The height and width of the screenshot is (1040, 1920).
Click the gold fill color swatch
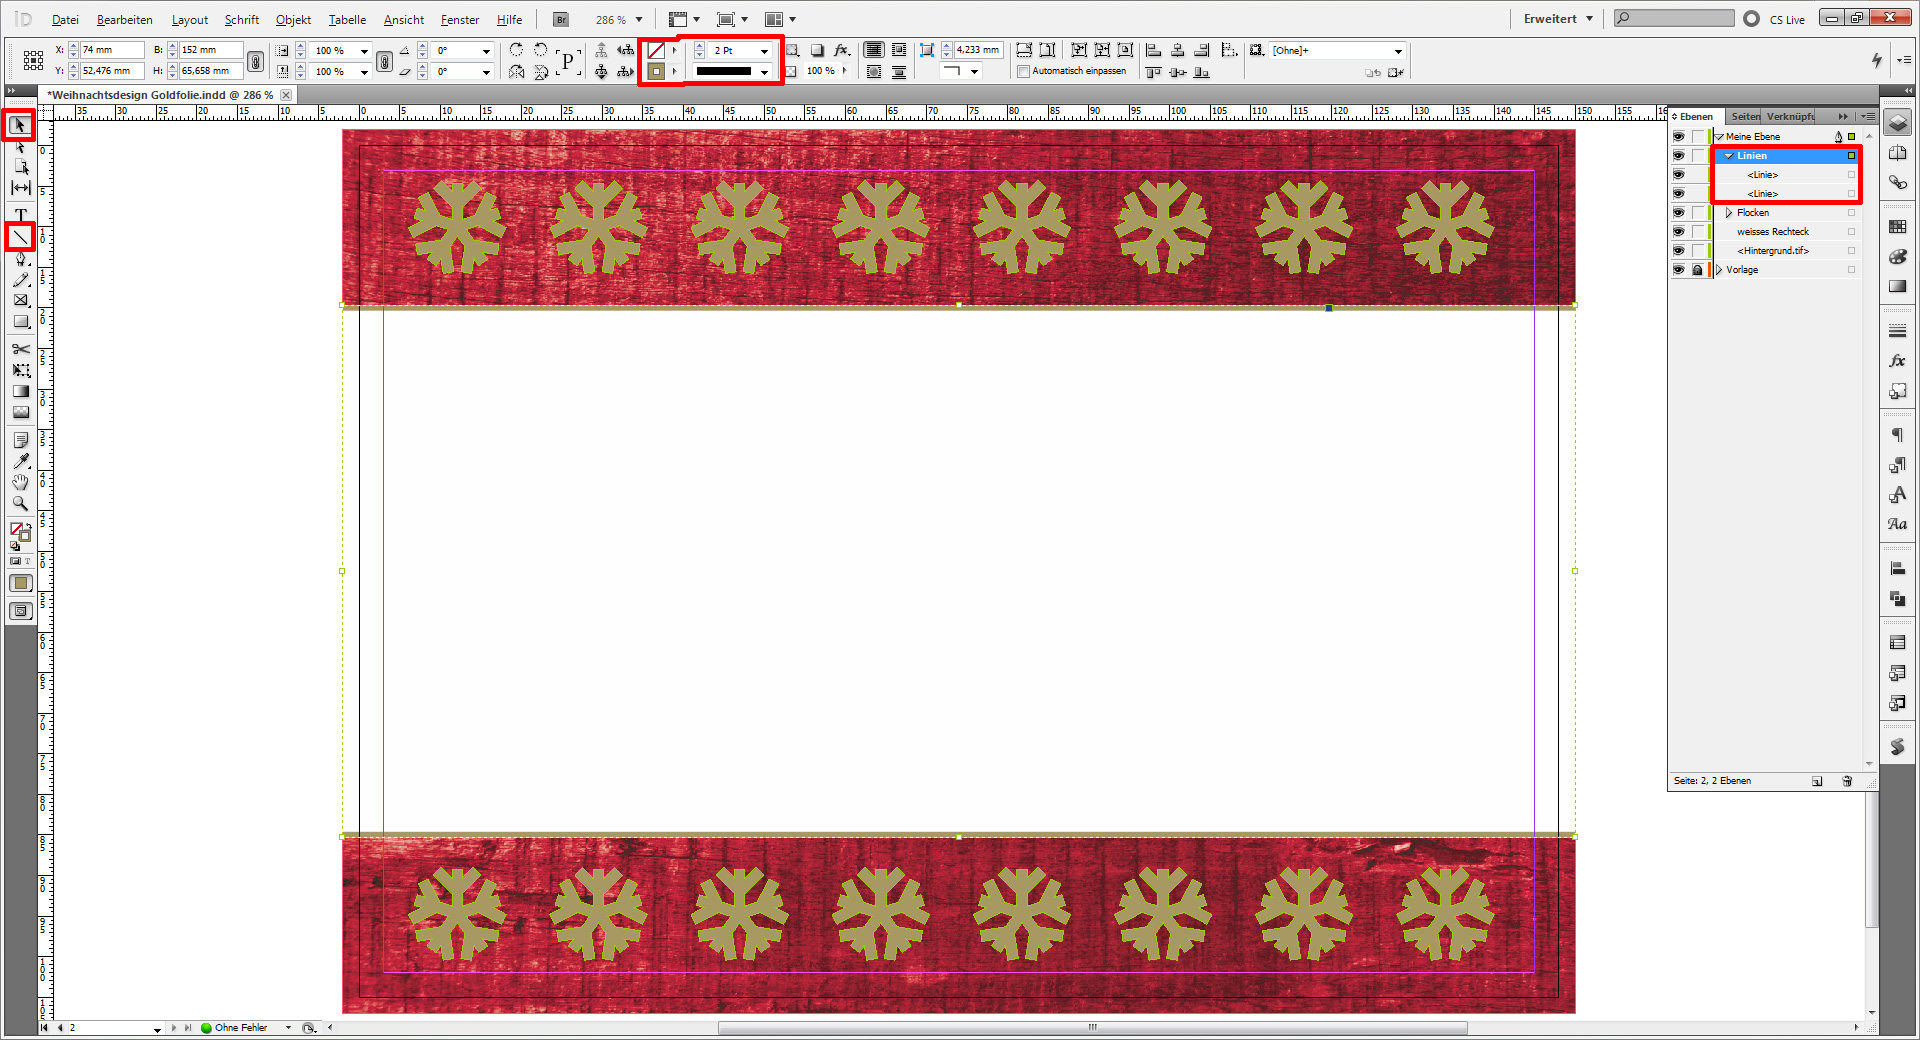click(19, 583)
